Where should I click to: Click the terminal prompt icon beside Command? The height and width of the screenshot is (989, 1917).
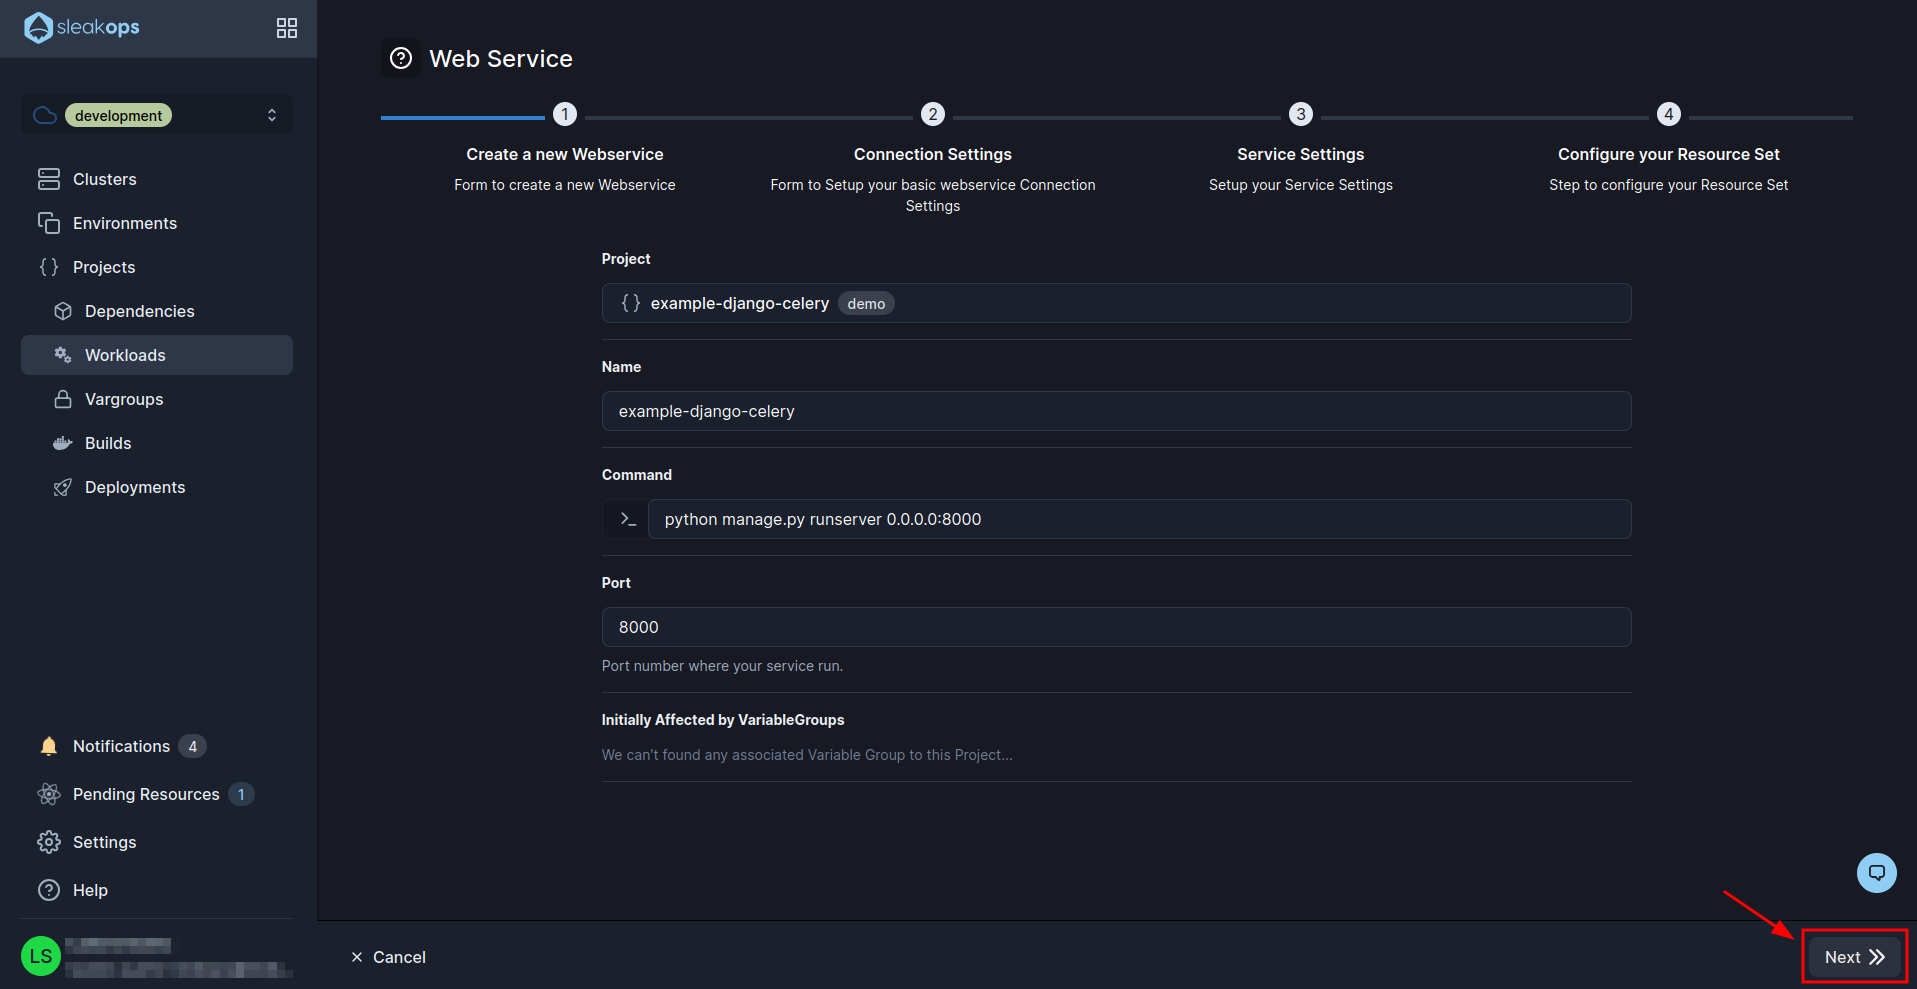click(x=626, y=519)
